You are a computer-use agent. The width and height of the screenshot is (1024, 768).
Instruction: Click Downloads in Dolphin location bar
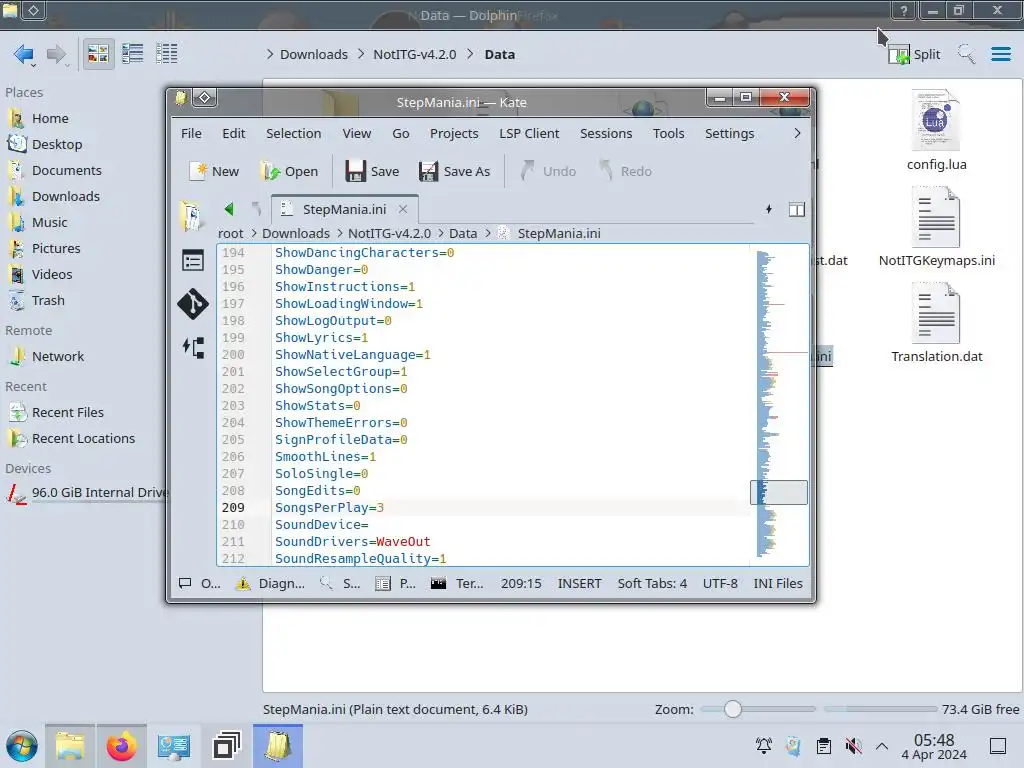[313, 54]
